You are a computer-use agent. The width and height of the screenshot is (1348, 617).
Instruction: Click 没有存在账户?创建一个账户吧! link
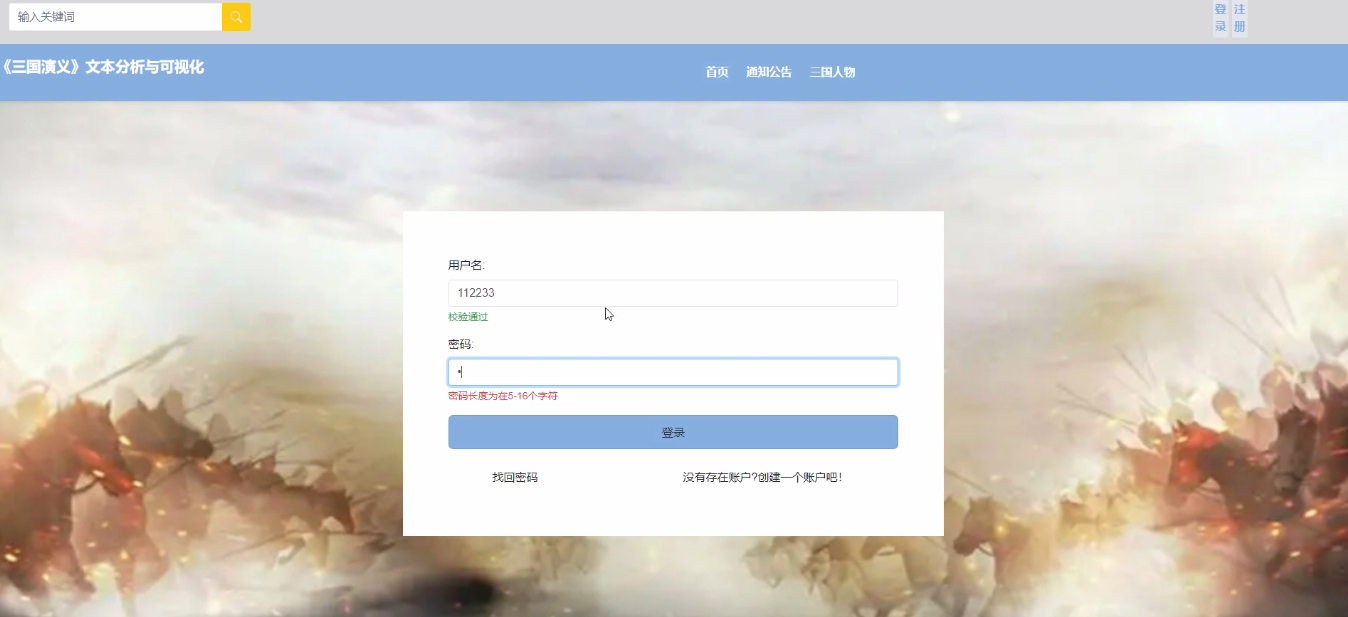point(763,478)
